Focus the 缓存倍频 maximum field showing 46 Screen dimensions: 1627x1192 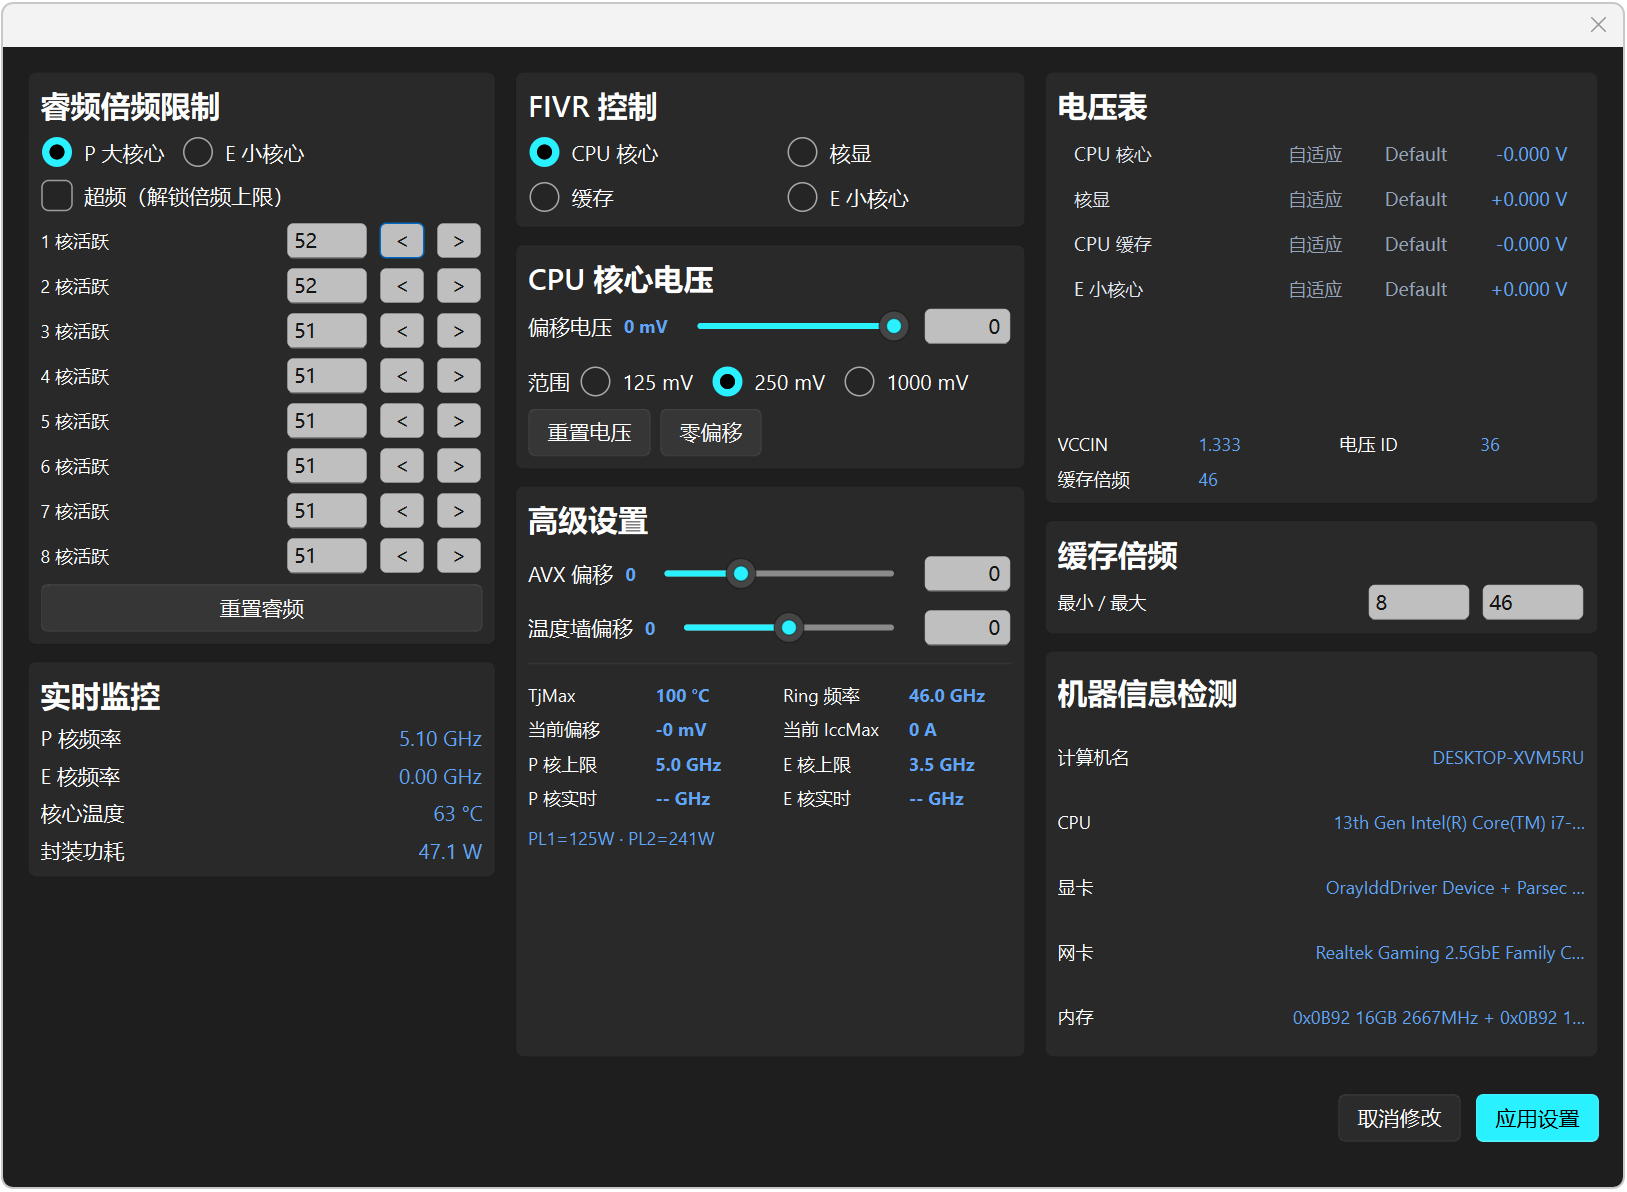click(x=1532, y=602)
